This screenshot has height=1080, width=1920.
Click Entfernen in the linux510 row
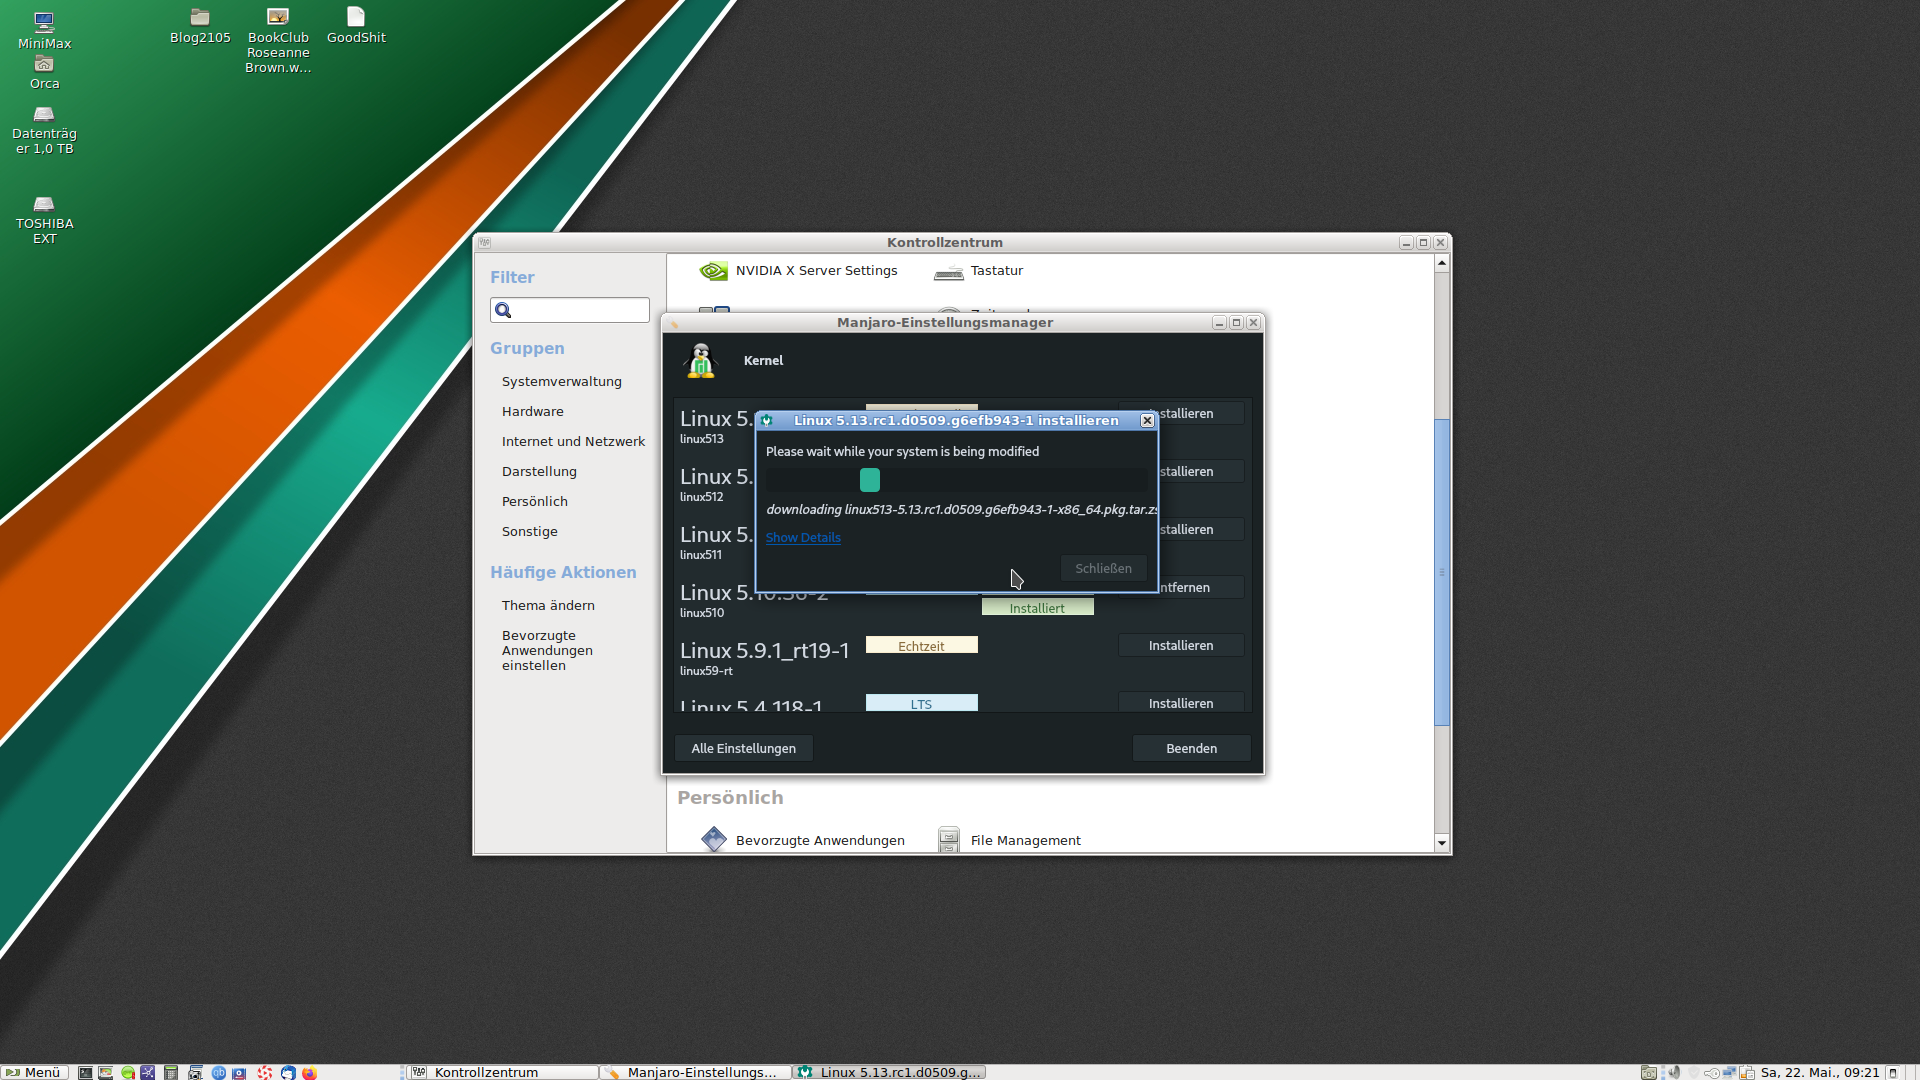click(1203, 587)
